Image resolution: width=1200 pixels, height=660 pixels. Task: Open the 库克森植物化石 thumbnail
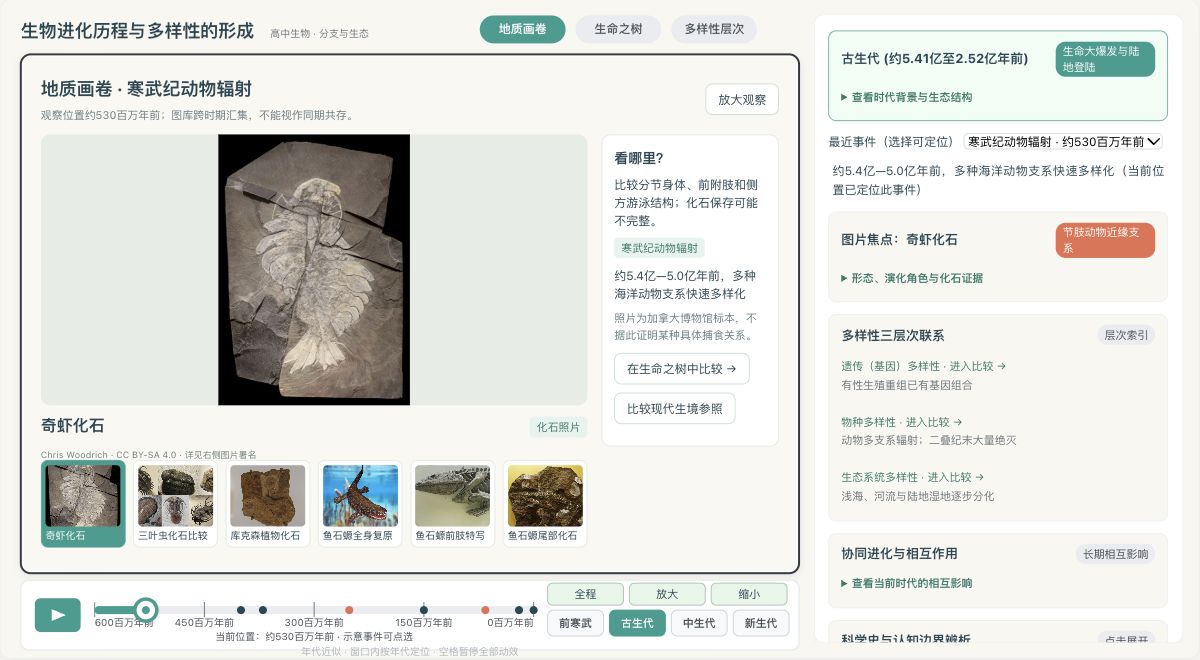click(x=267, y=504)
